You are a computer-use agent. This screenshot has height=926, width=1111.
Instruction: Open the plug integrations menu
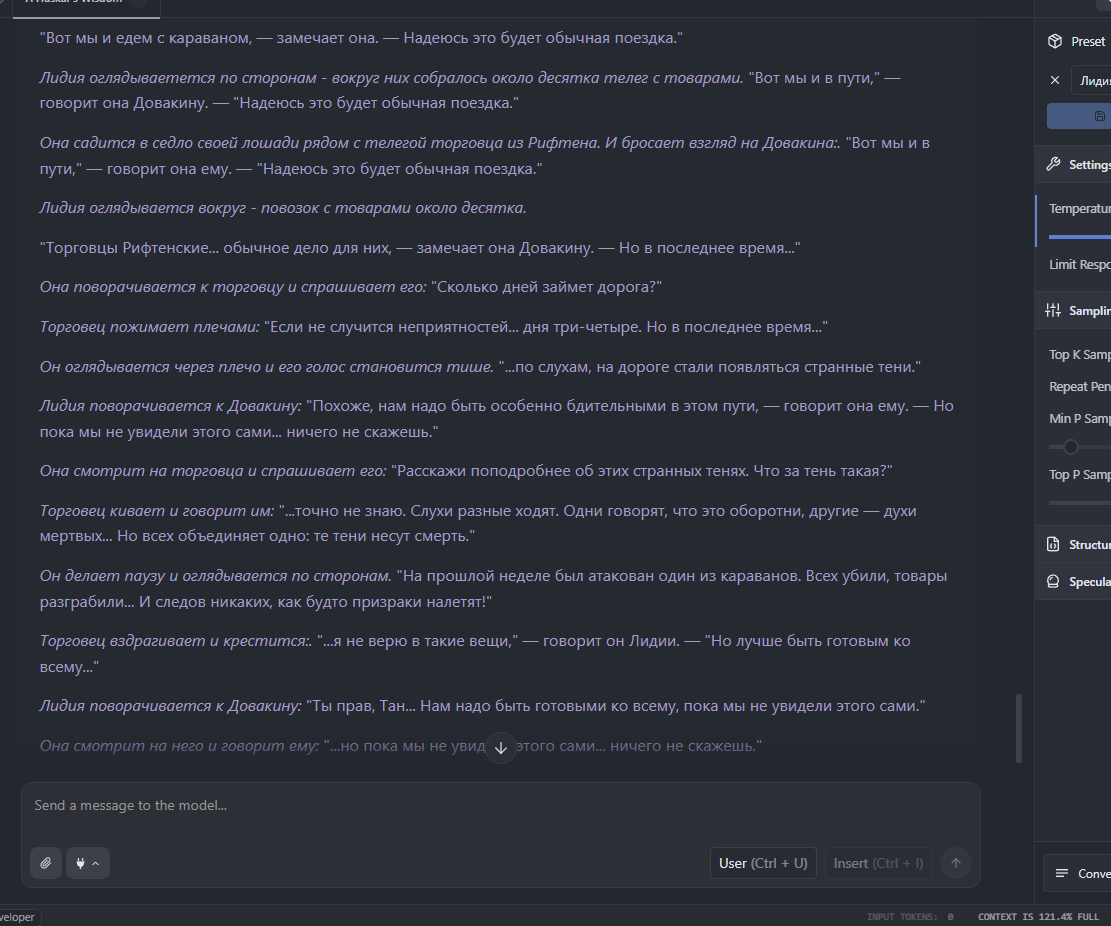(x=87, y=863)
